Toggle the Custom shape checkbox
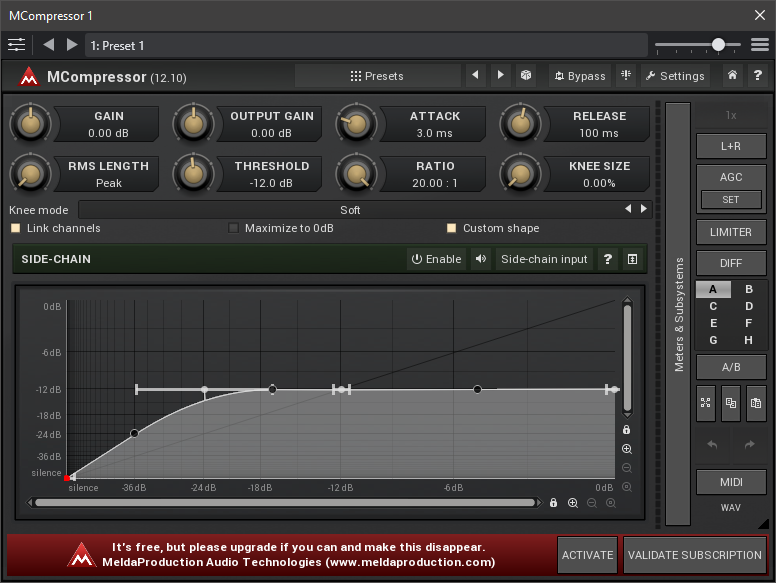This screenshot has width=776, height=583. 451,228
